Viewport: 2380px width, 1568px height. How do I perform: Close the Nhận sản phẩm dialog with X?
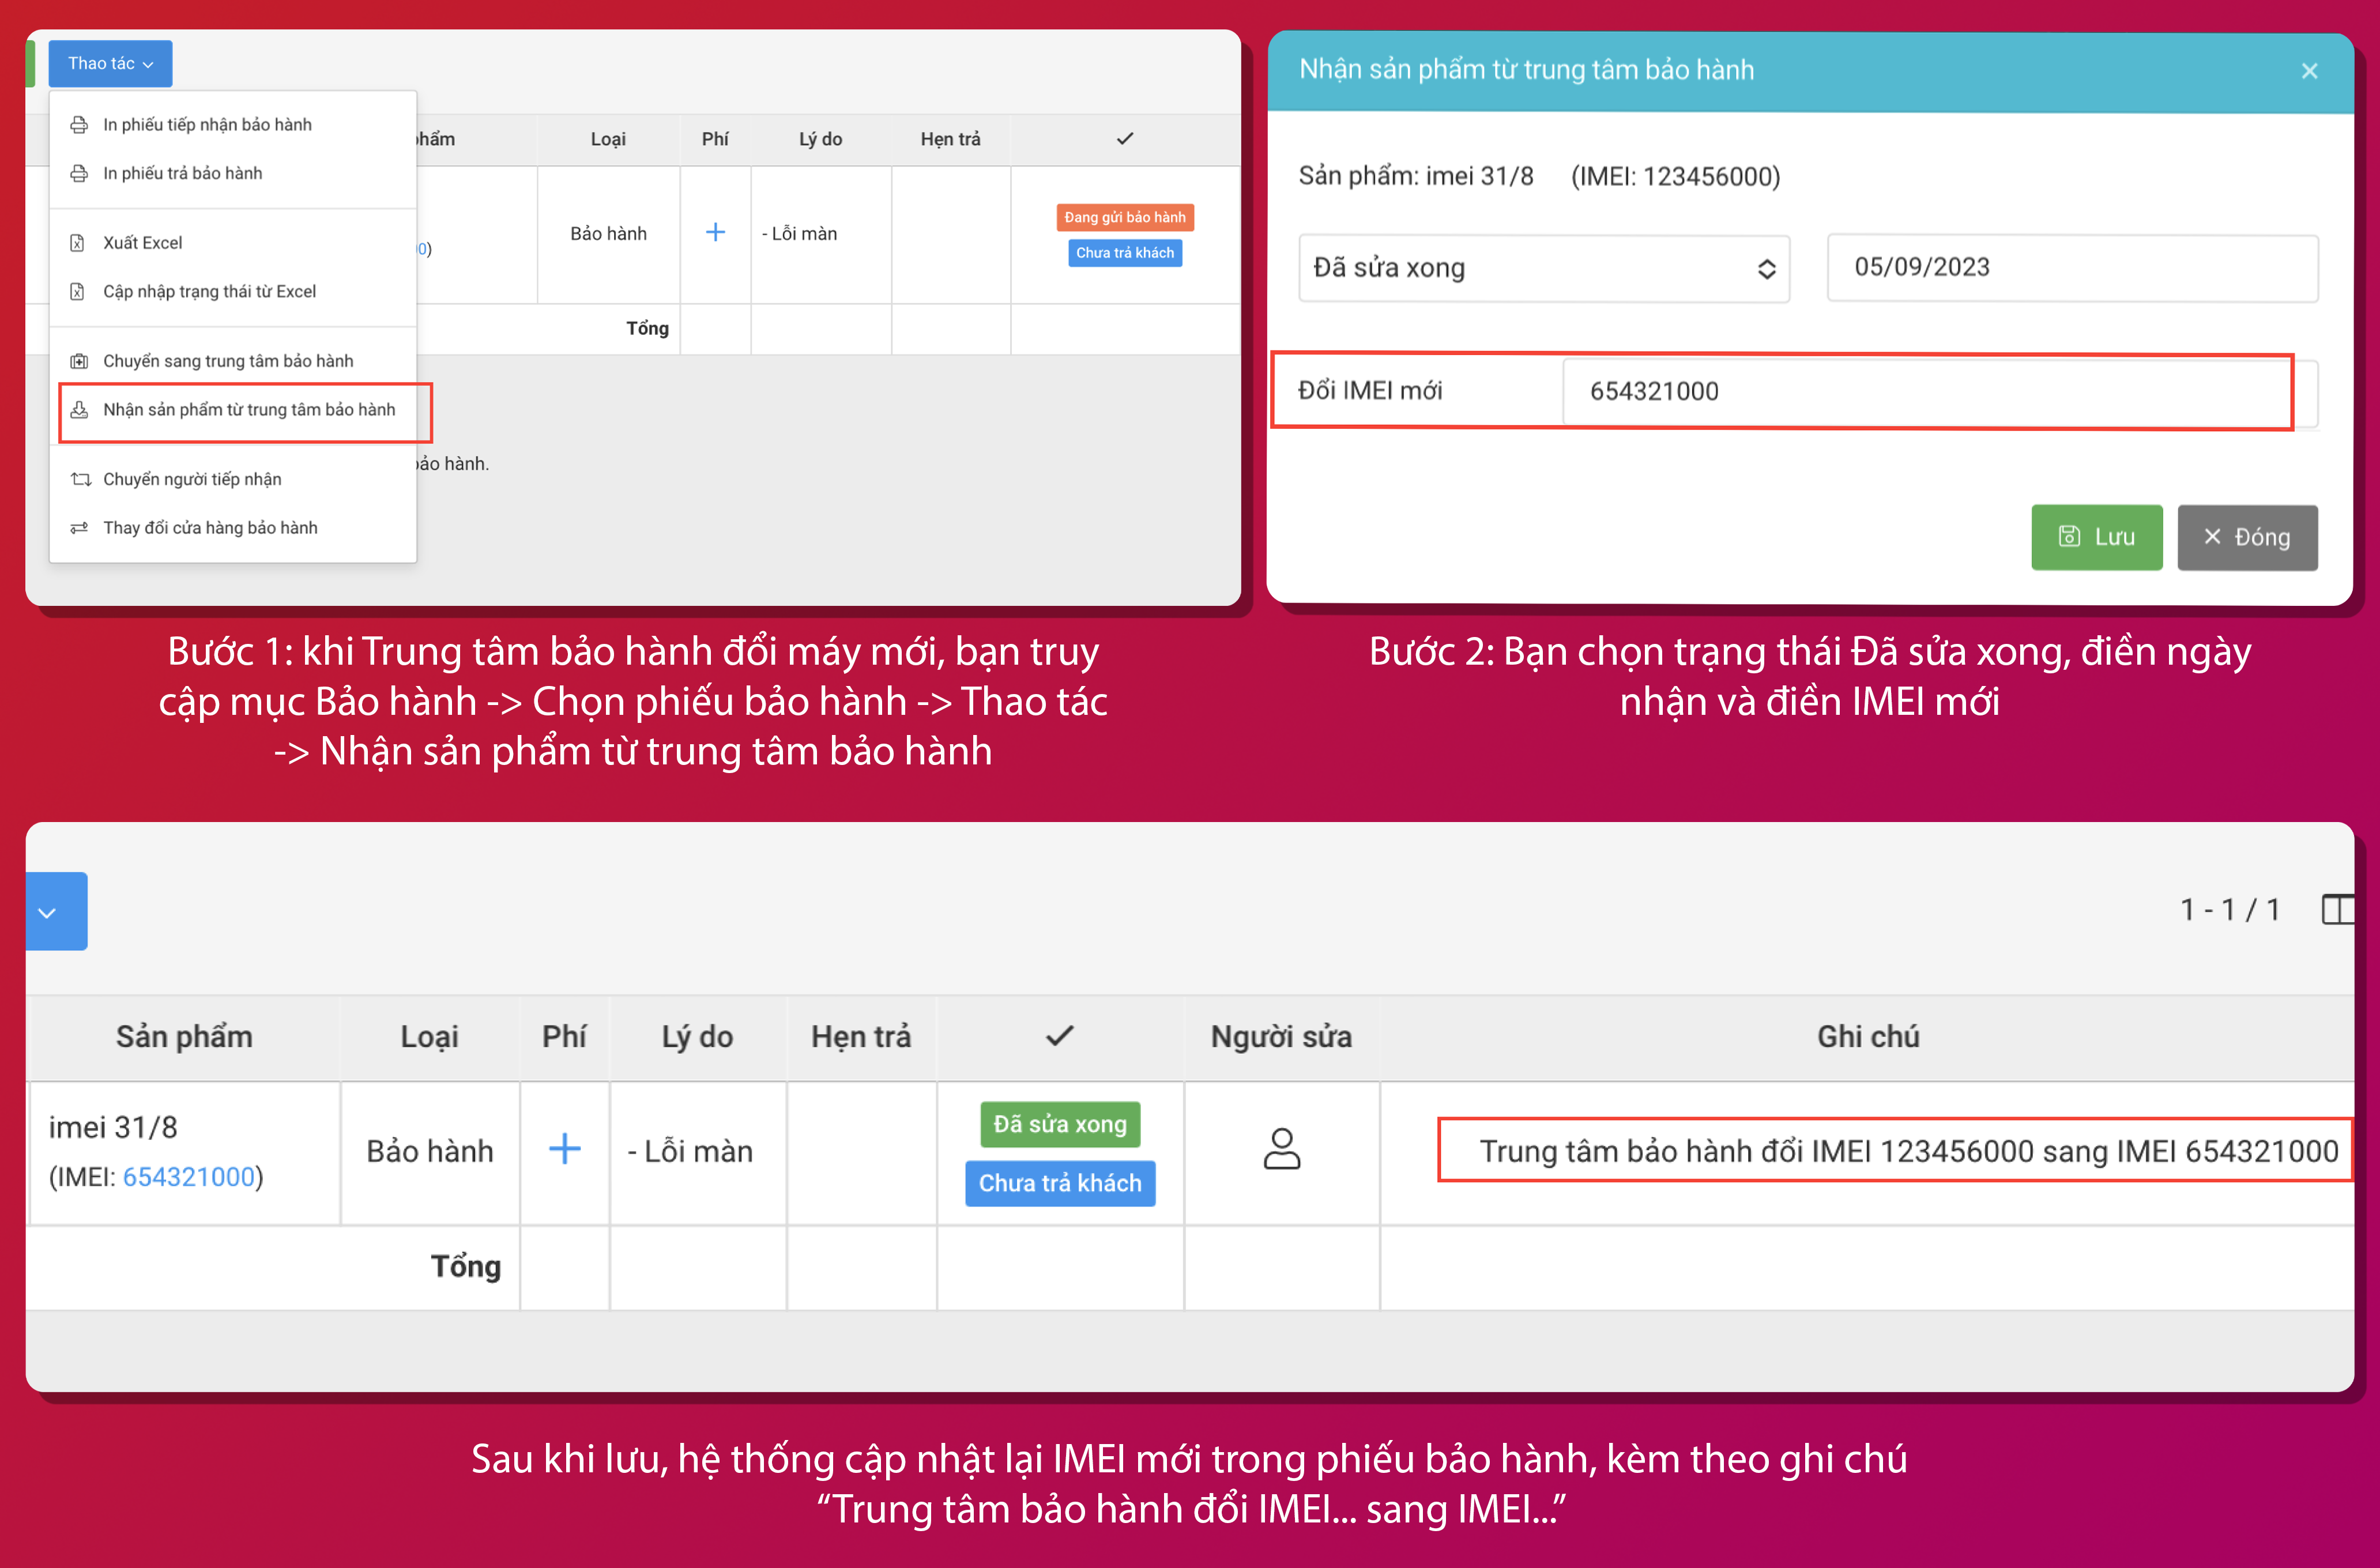[2309, 71]
